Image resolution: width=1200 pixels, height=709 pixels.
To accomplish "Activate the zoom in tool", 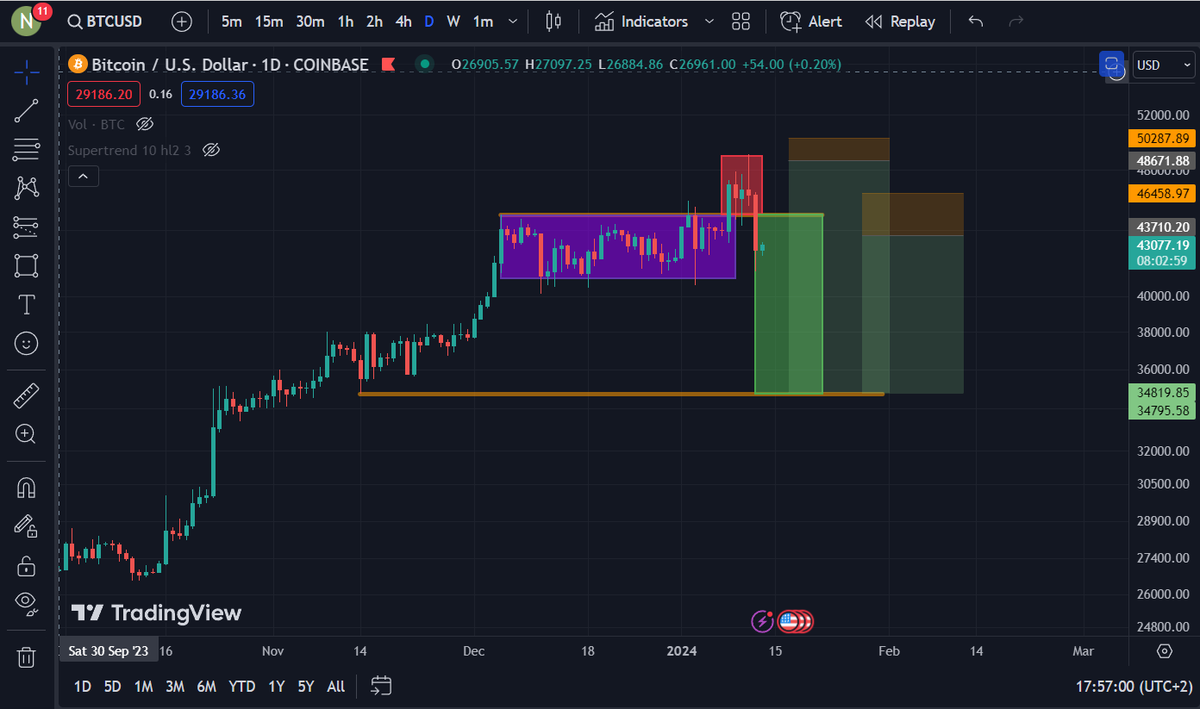I will (x=27, y=434).
